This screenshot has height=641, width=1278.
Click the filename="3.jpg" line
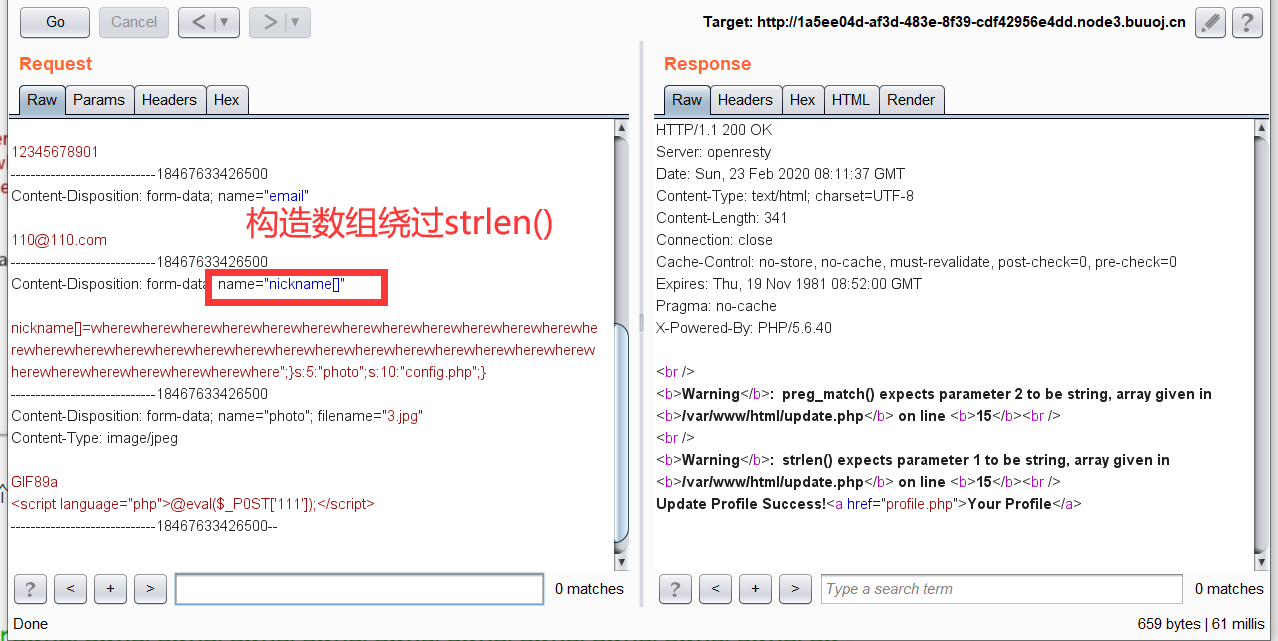[217, 416]
